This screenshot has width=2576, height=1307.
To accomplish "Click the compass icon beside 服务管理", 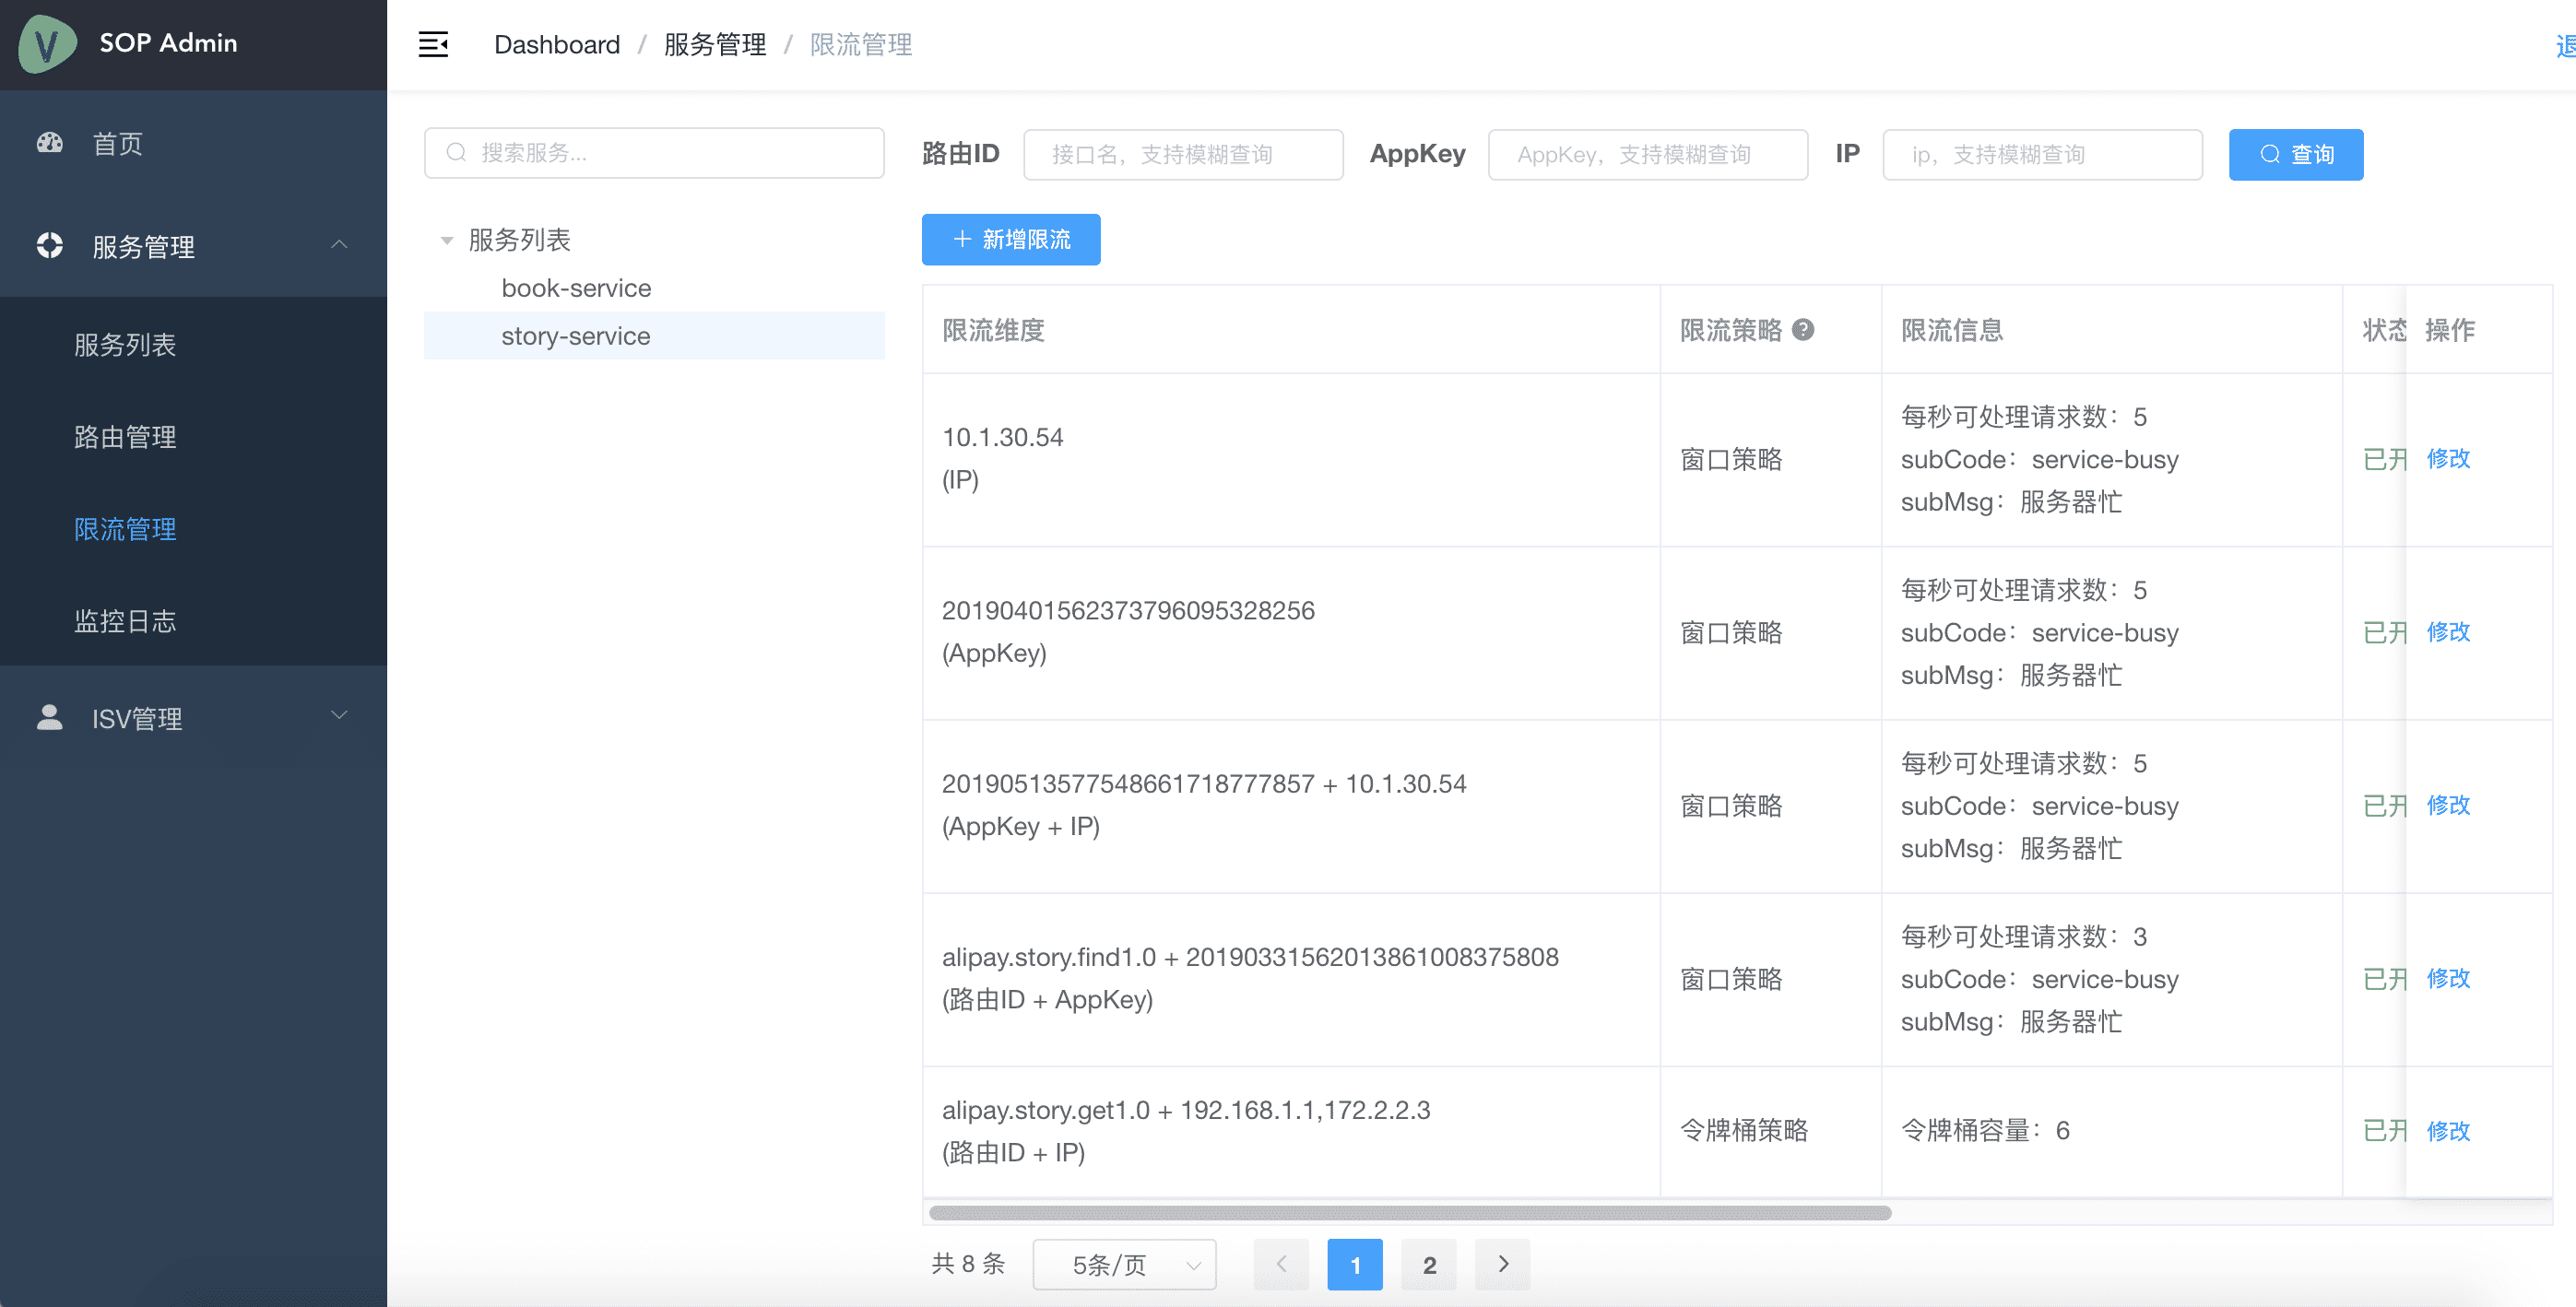I will [48, 247].
